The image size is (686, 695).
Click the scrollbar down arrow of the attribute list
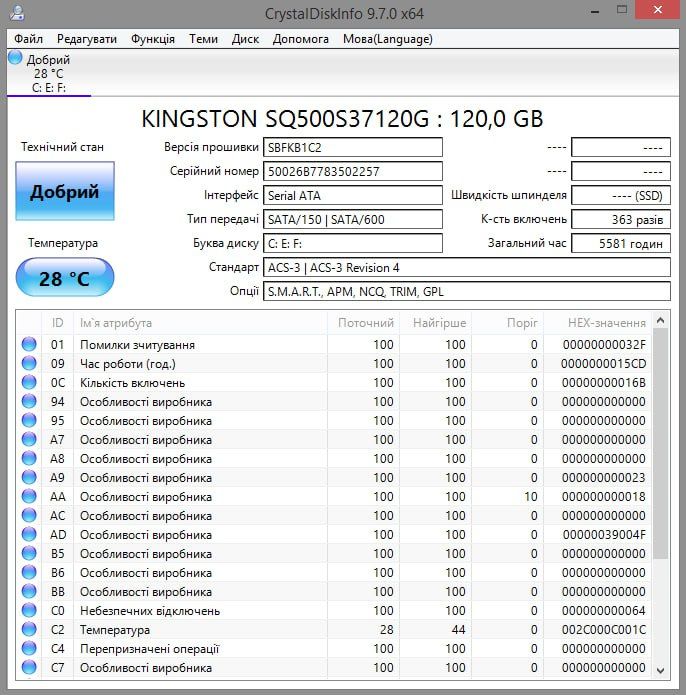[660, 670]
